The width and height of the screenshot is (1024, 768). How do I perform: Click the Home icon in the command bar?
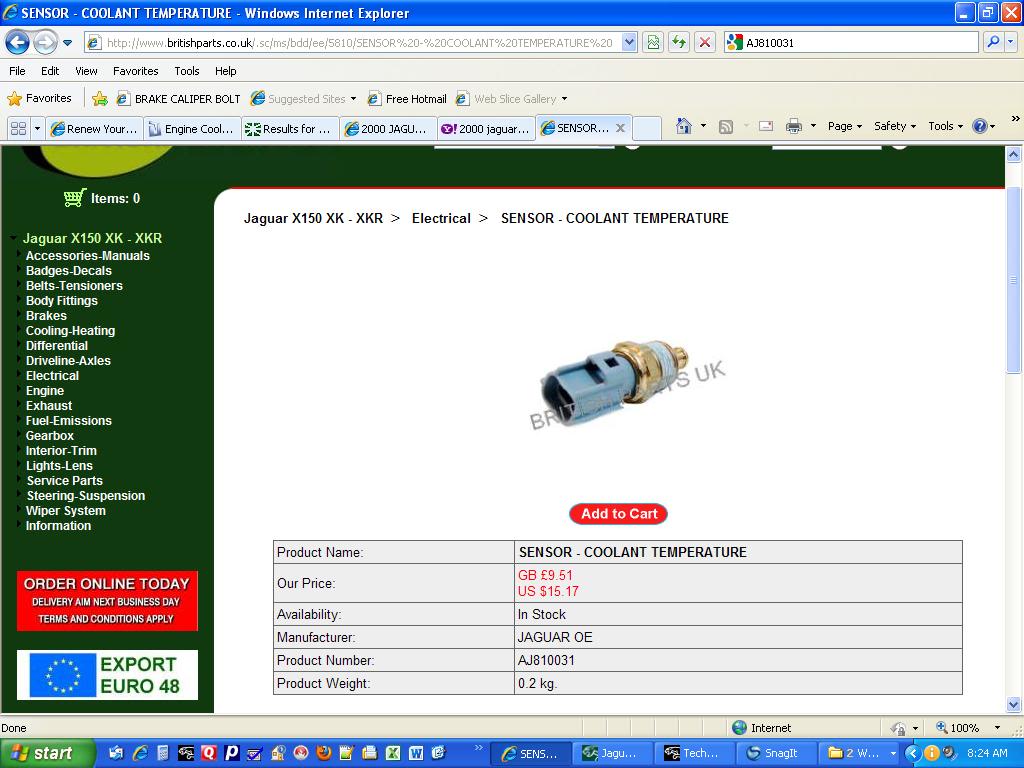pos(684,126)
